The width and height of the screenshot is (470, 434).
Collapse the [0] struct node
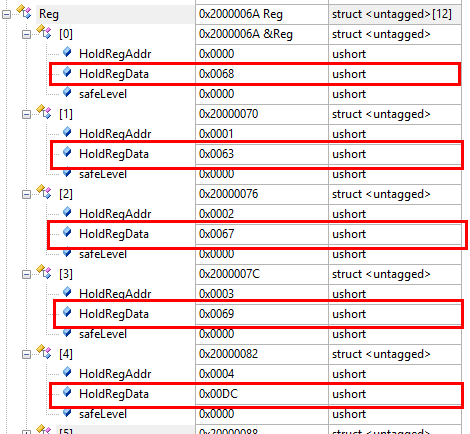pyautogui.click(x=26, y=34)
